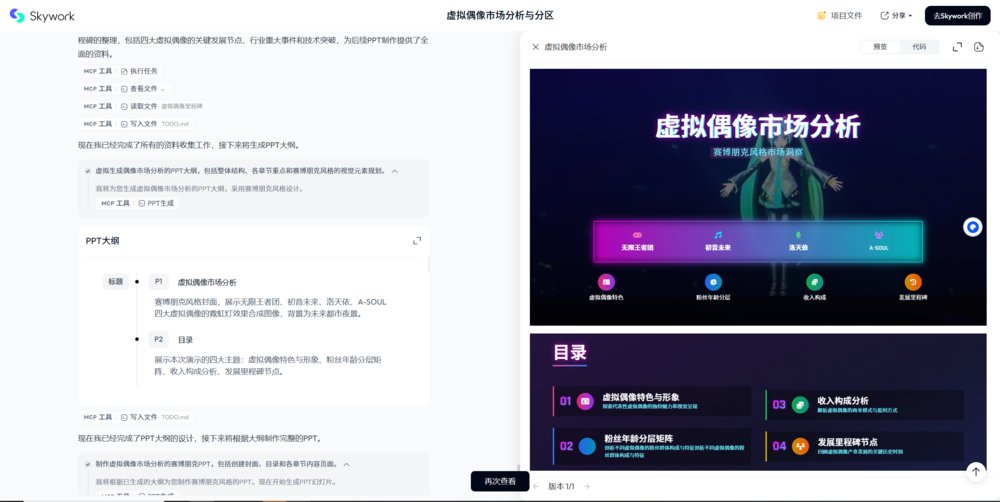
Task: Click the 去Skywork创作 button
Action: pos(957,16)
